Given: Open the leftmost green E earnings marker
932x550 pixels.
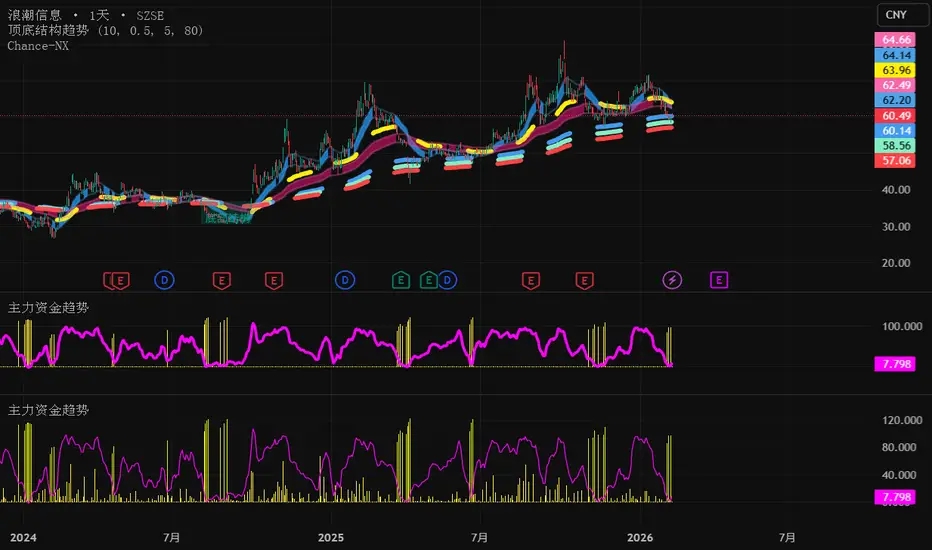Looking at the screenshot, I should pyautogui.click(x=402, y=279).
